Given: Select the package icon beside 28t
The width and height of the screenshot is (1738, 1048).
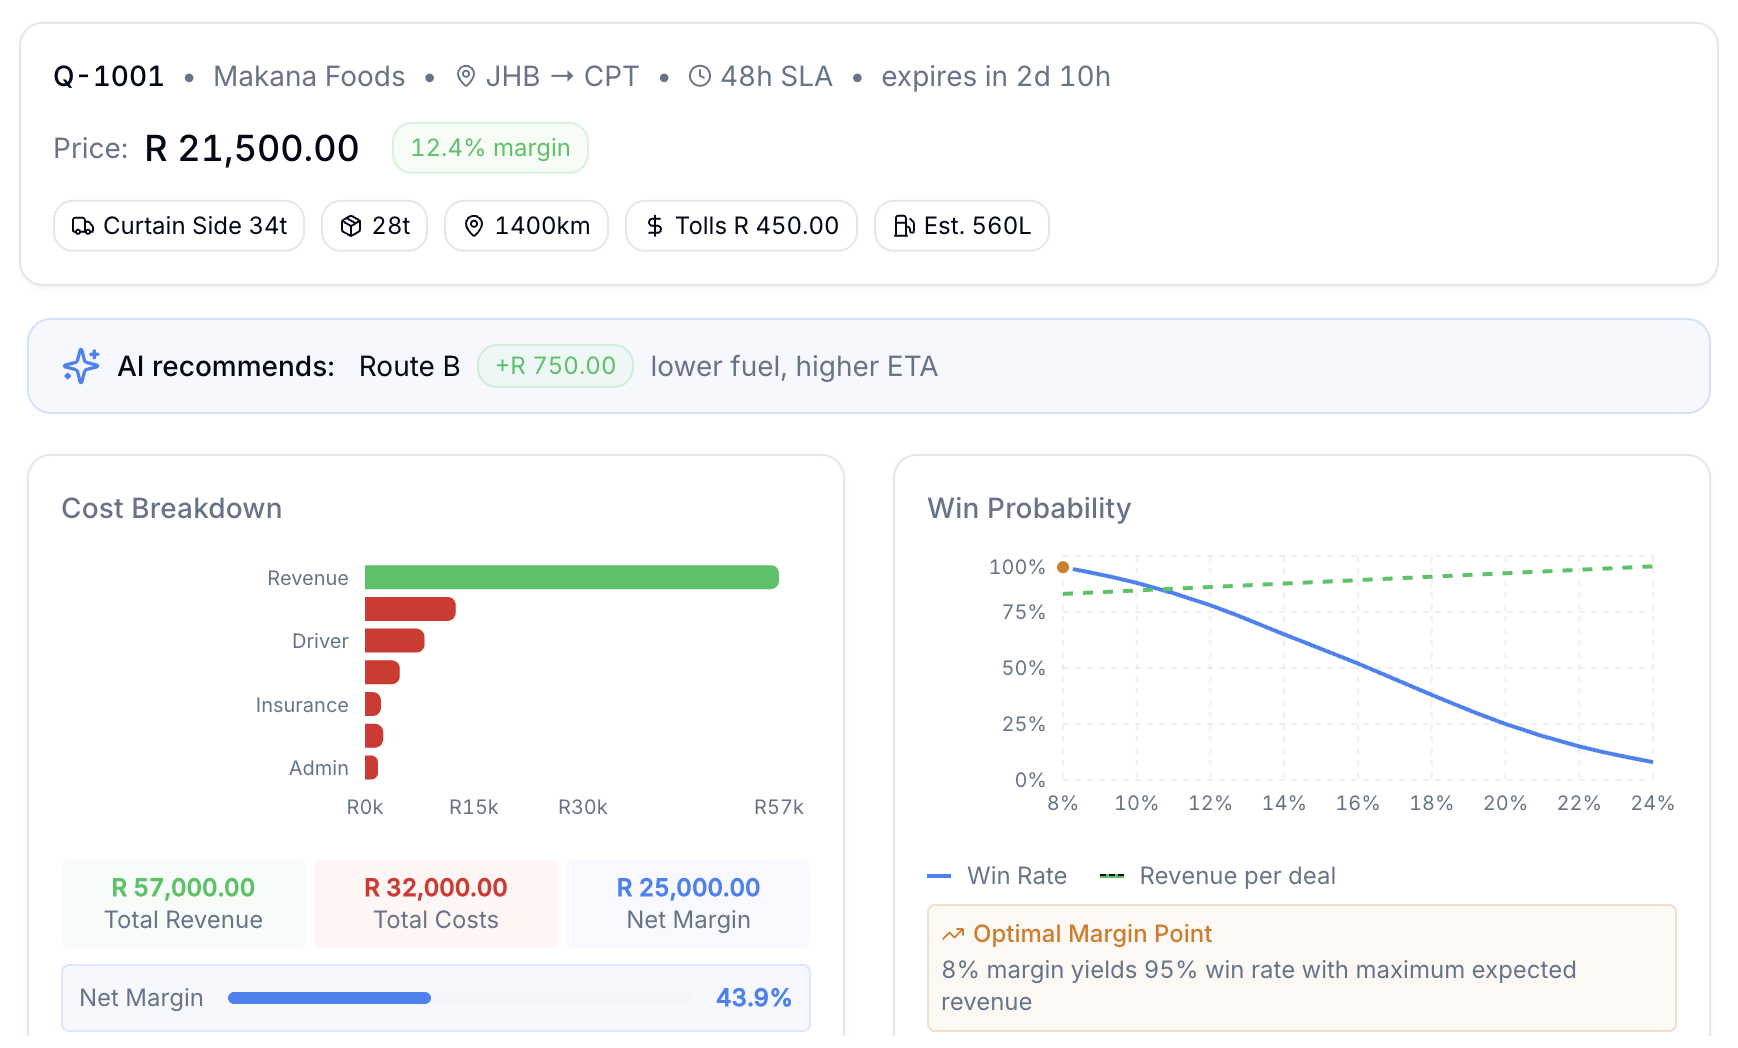Looking at the screenshot, I should (349, 226).
